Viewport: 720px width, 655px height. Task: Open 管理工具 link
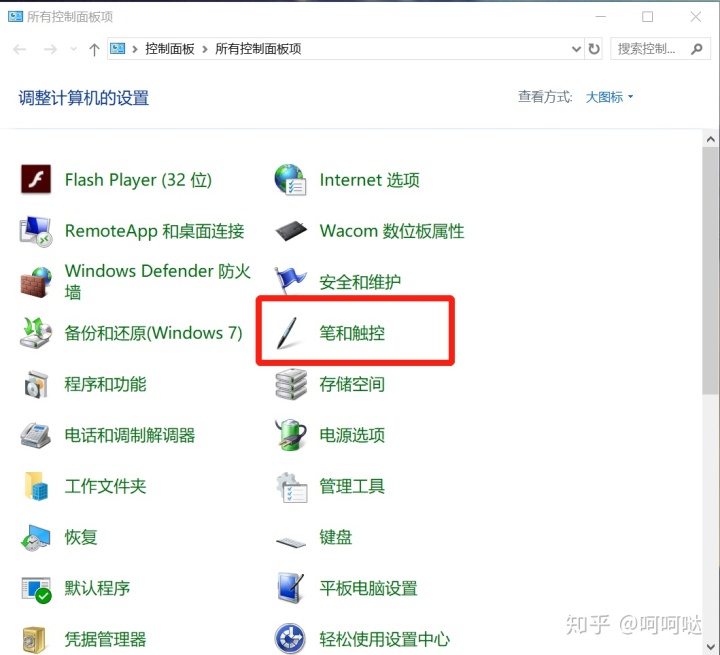pyautogui.click(x=352, y=486)
